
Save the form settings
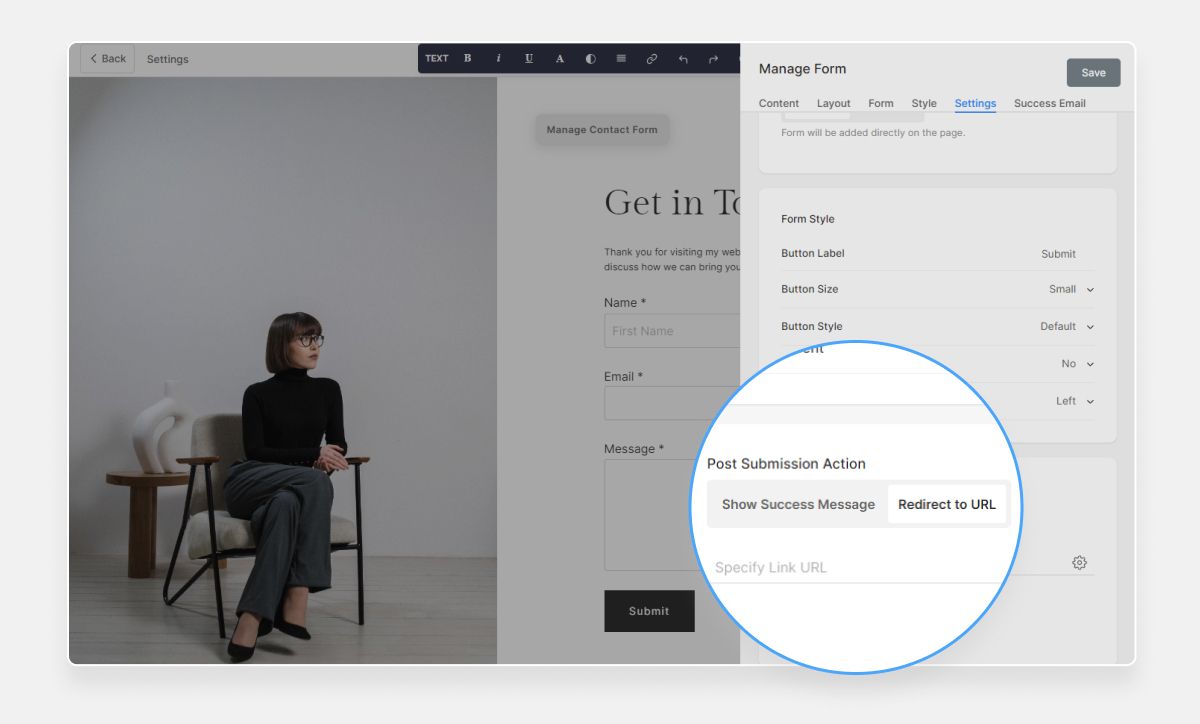(1092, 72)
